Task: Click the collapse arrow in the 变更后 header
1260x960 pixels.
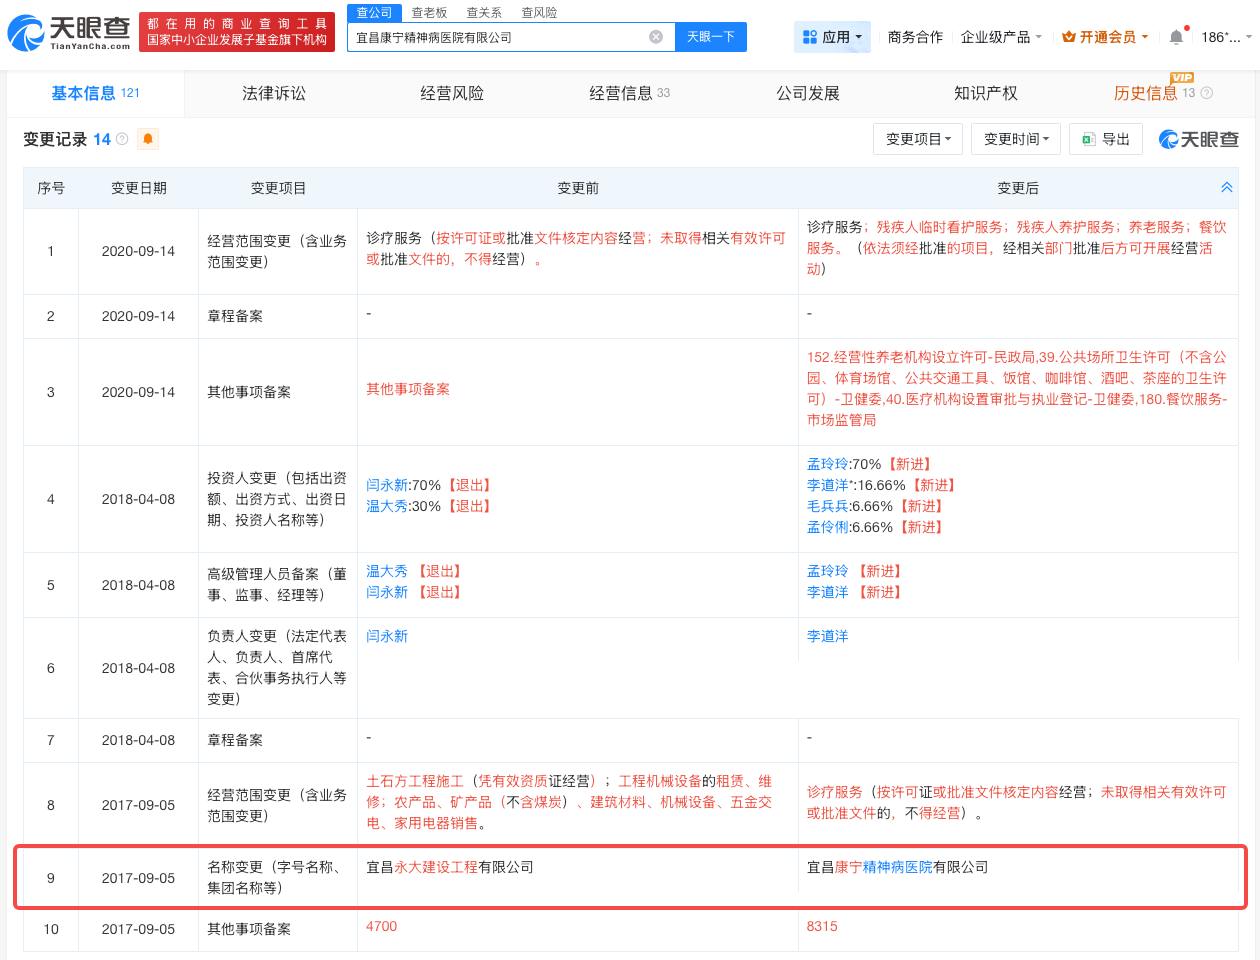Action: (x=1227, y=187)
